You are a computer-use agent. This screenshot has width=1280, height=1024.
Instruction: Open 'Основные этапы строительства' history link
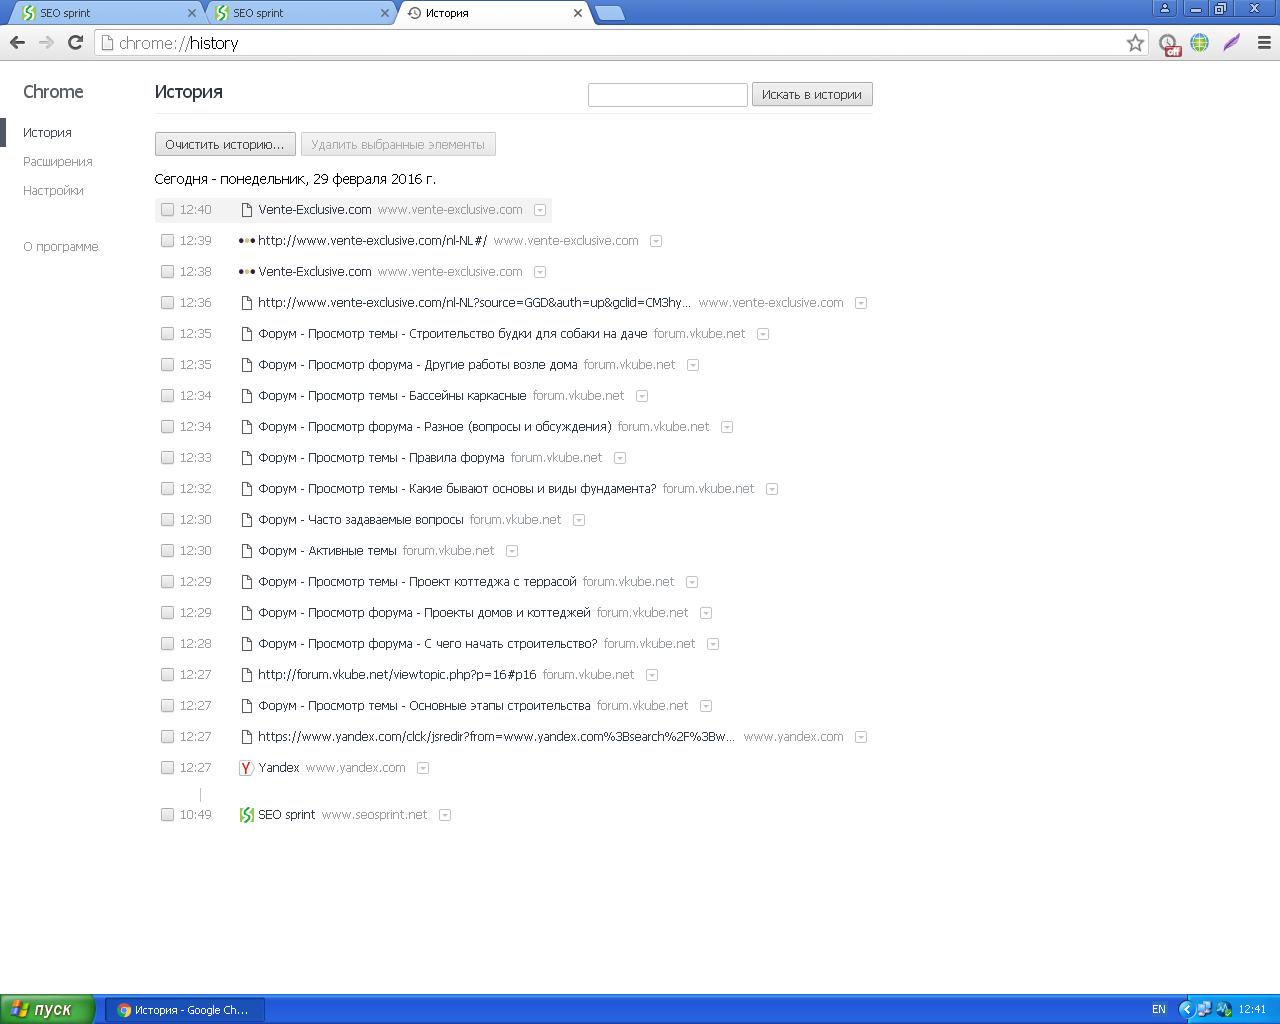click(x=424, y=706)
